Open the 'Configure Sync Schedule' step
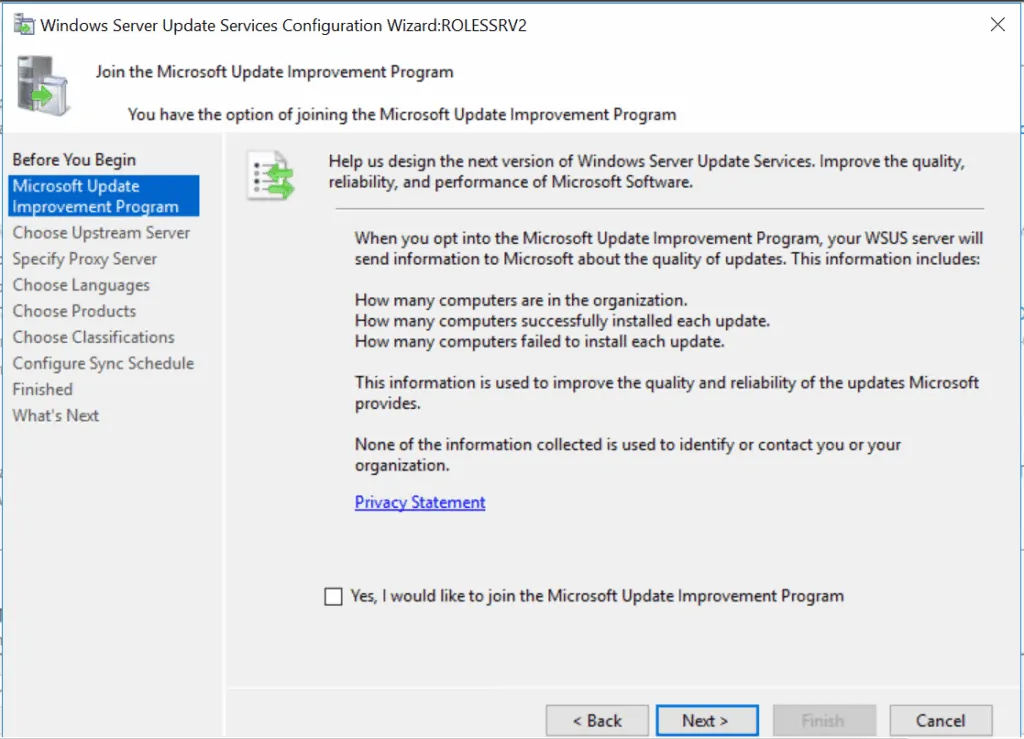 [103, 363]
